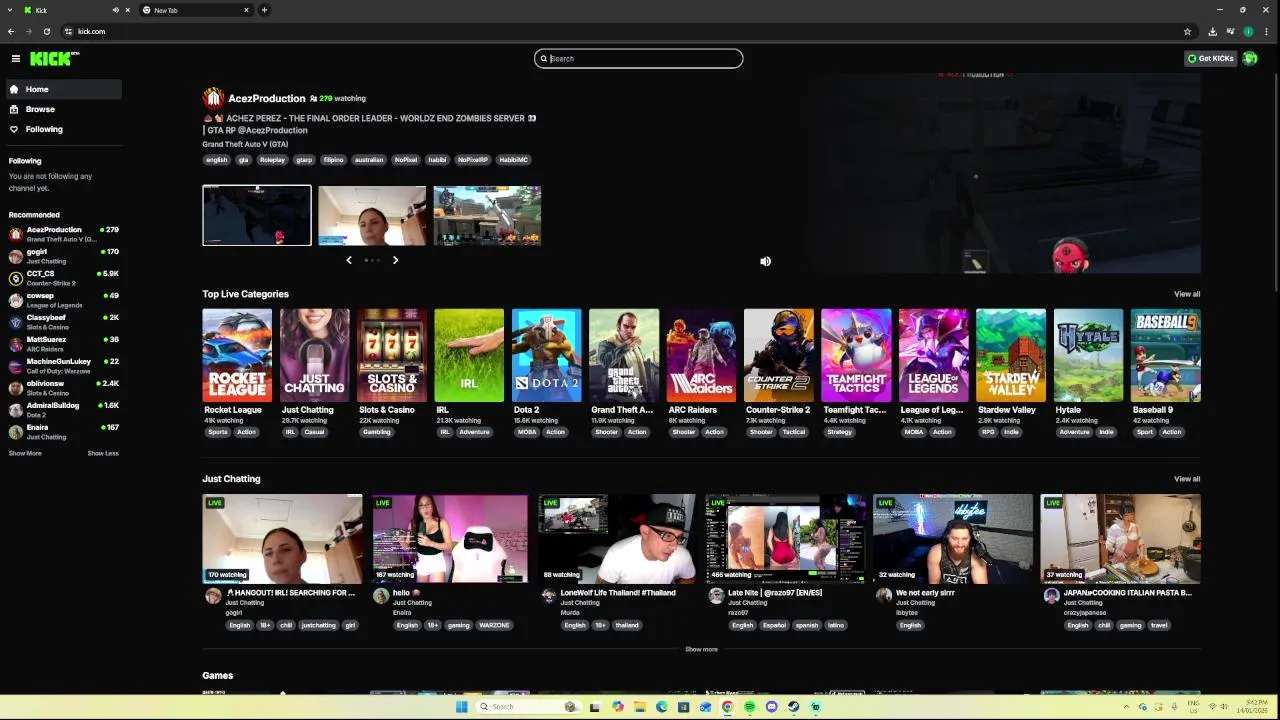Click the KICK logo
Viewport: 1280px width, 720px height.
(53, 58)
